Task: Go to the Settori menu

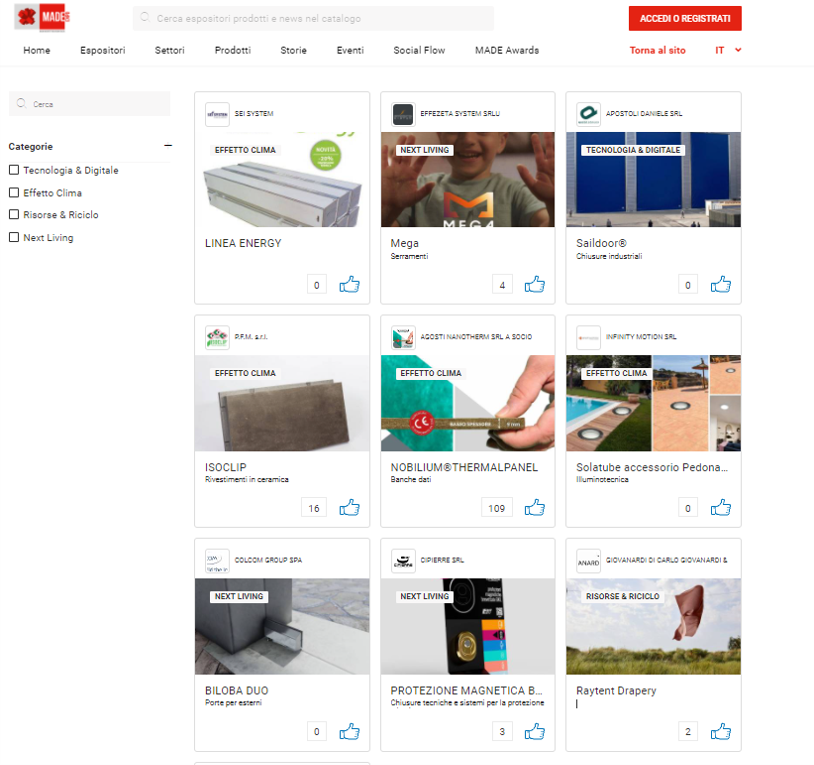Action: [170, 50]
